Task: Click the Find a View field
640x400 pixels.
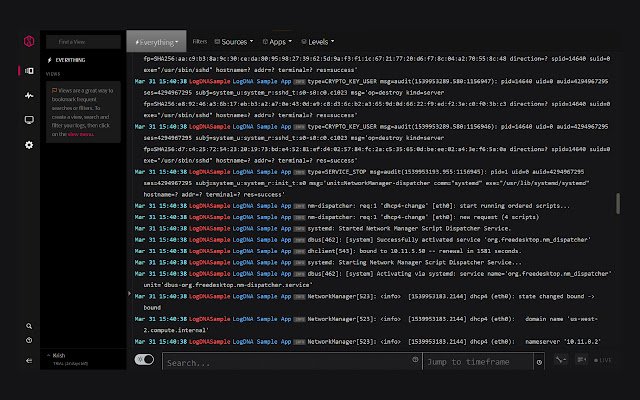Action: point(83,42)
